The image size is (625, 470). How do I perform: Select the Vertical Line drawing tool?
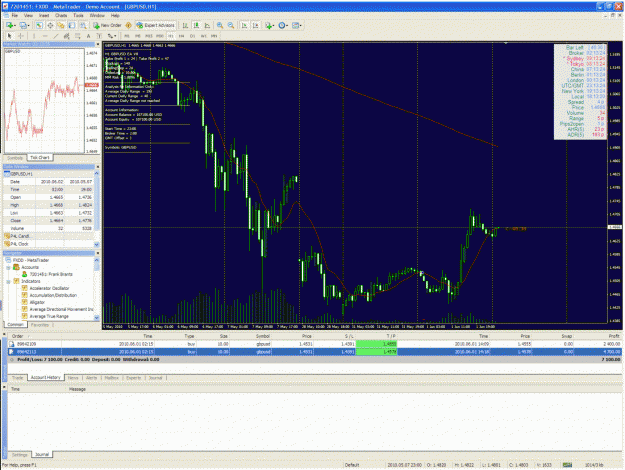coord(34,36)
